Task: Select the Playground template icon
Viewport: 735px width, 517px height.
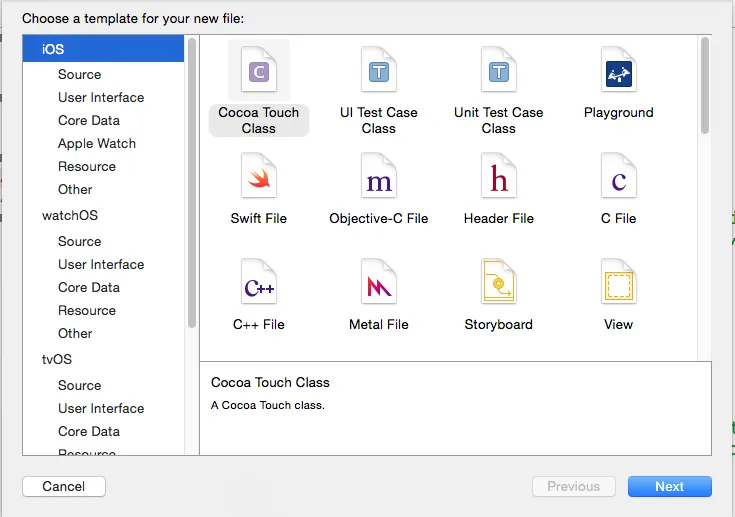Action: coord(618,72)
